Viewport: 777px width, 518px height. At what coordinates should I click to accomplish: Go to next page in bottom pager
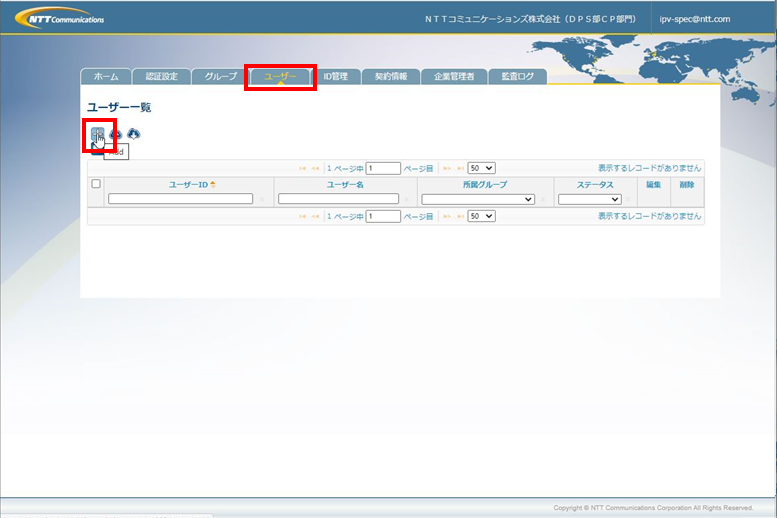447,217
